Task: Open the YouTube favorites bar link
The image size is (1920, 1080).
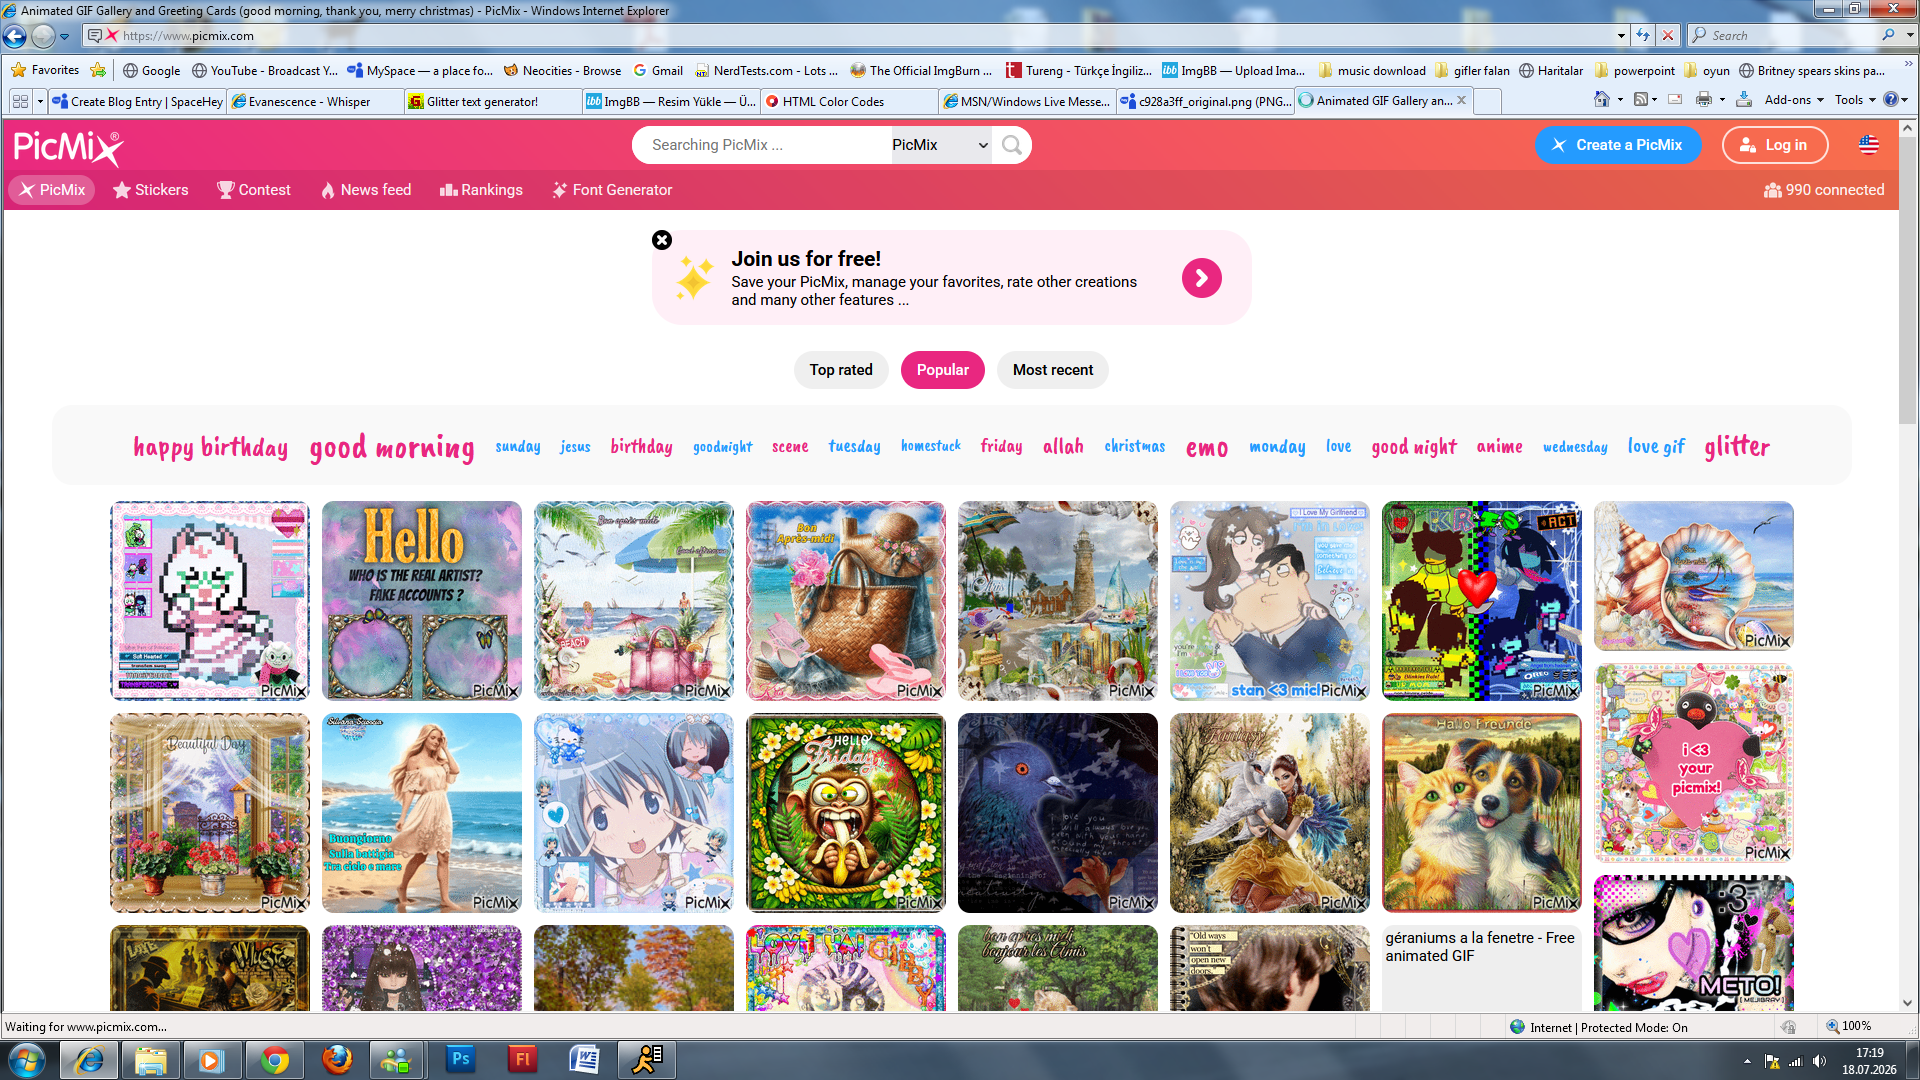Action: (x=264, y=70)
